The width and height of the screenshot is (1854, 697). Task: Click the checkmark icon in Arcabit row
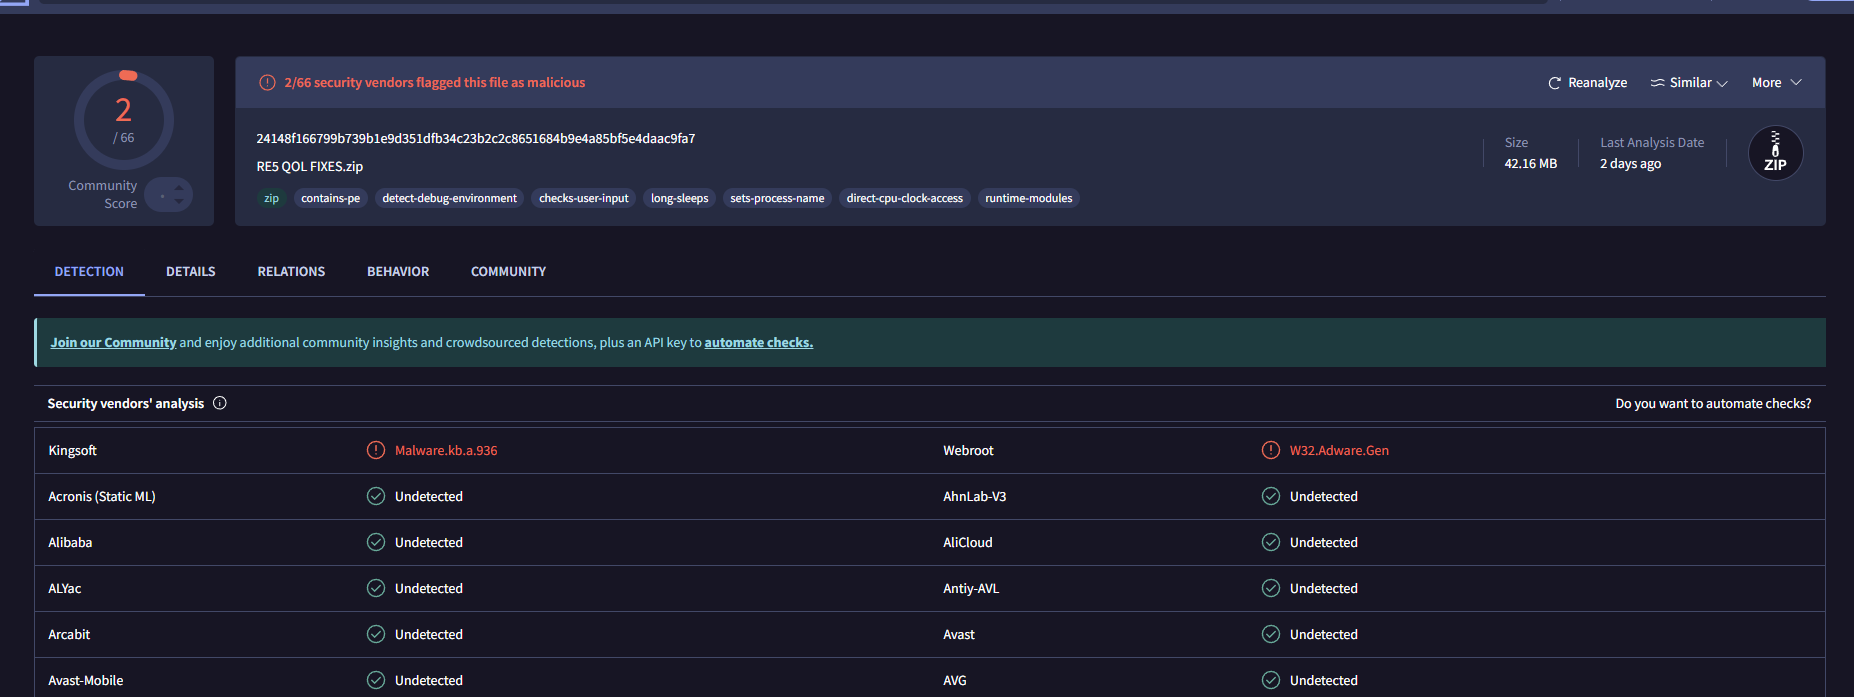tap(376, 634)
